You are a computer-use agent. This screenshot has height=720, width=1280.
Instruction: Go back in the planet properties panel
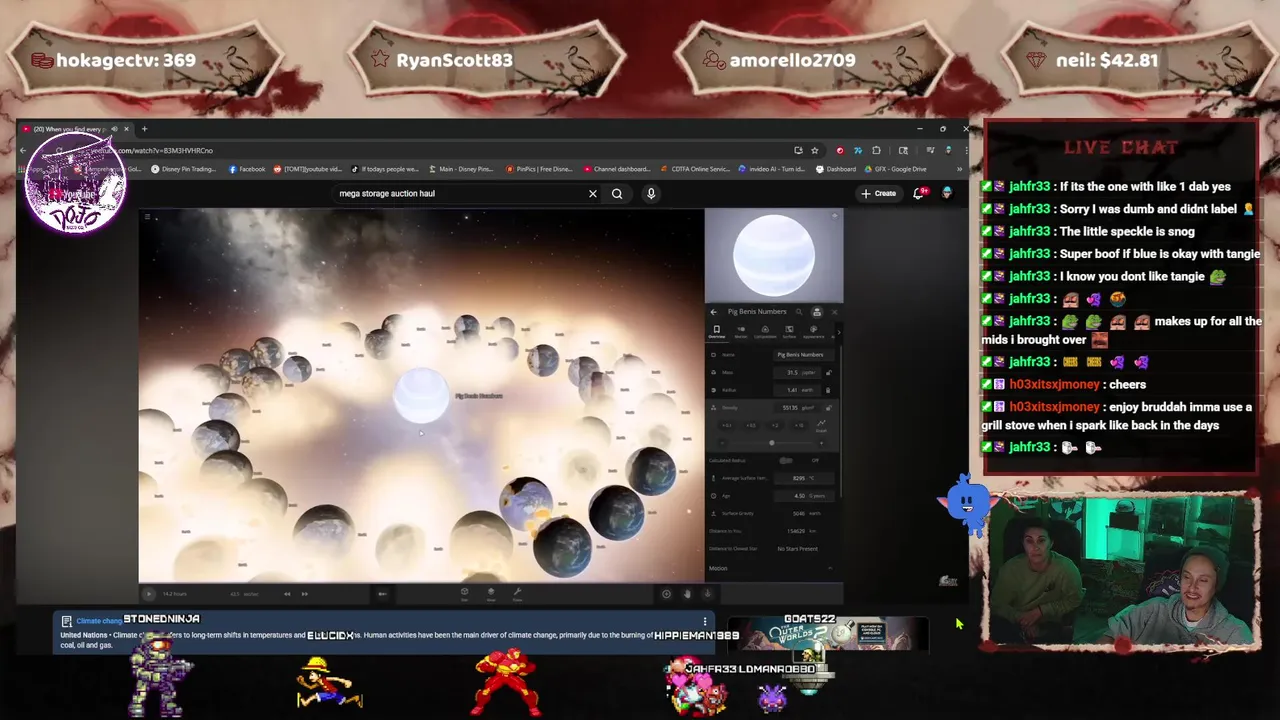714,312
